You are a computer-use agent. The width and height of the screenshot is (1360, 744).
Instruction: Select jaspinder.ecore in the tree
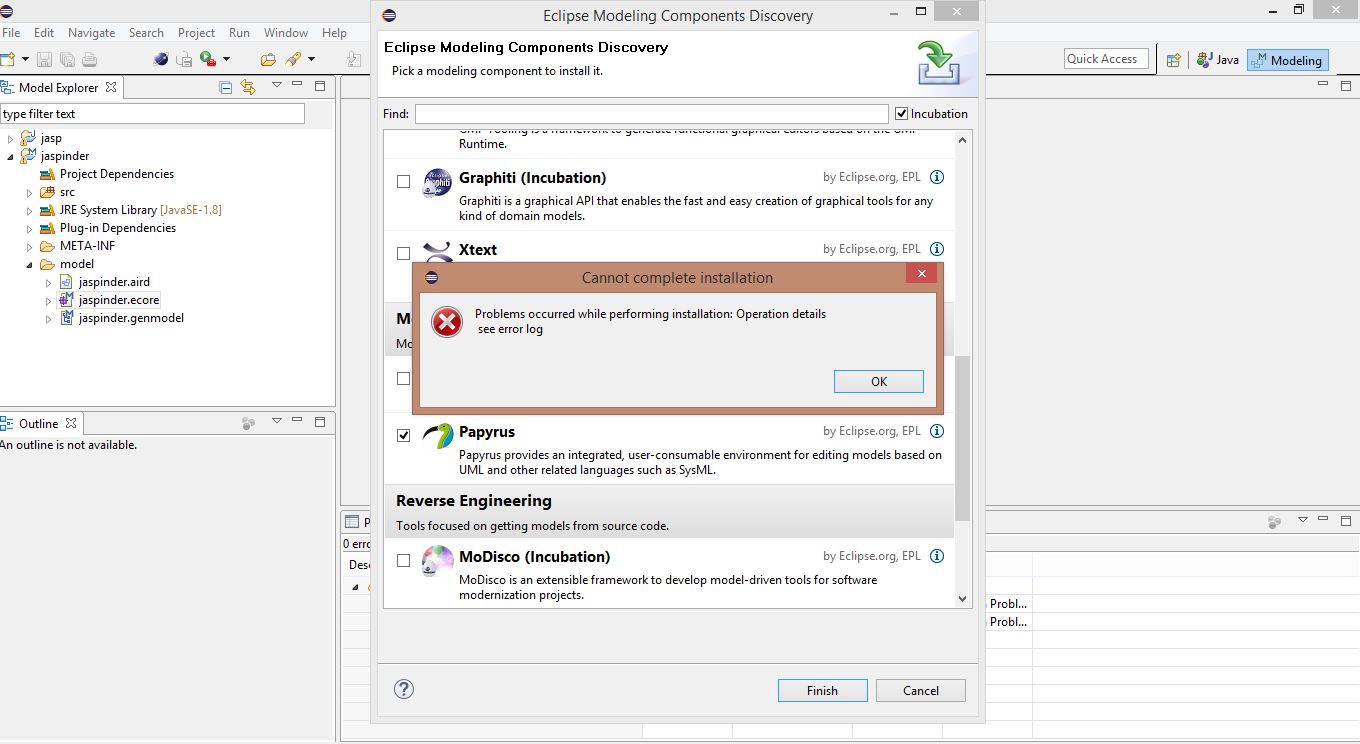pos(119,300)
